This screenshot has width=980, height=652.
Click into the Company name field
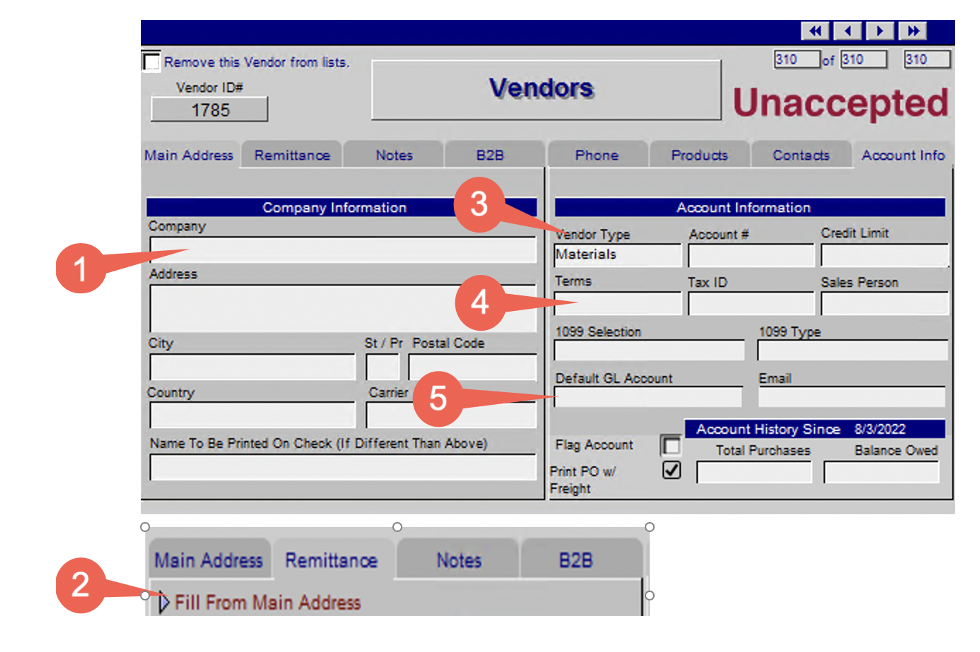[x=342, y=249]
